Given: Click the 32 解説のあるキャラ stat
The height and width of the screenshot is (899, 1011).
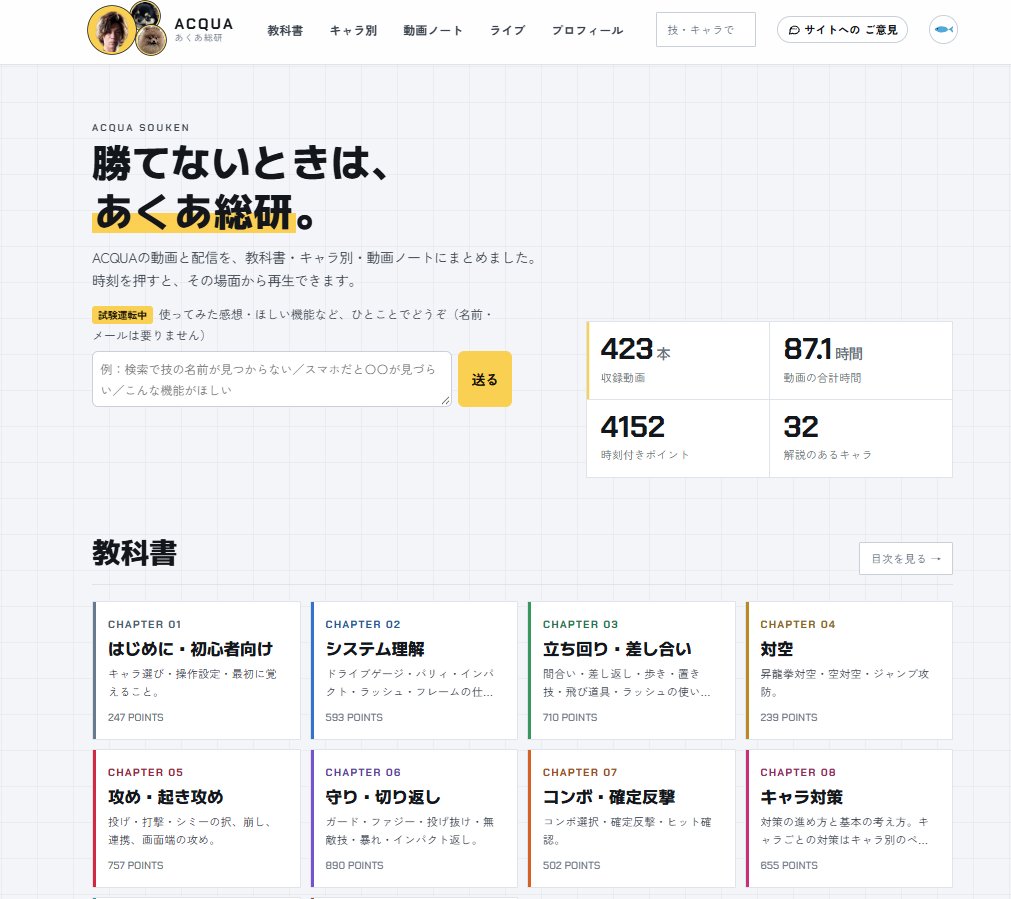Looking at the screenshot, I should 861,439.
